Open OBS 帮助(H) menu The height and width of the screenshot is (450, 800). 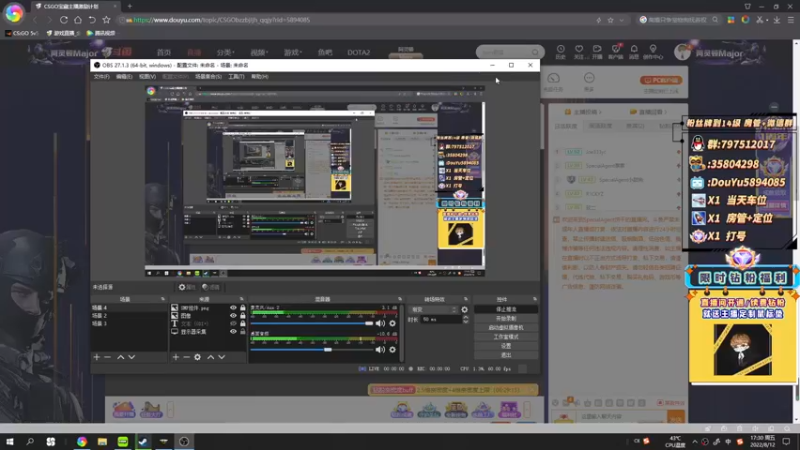260,77
